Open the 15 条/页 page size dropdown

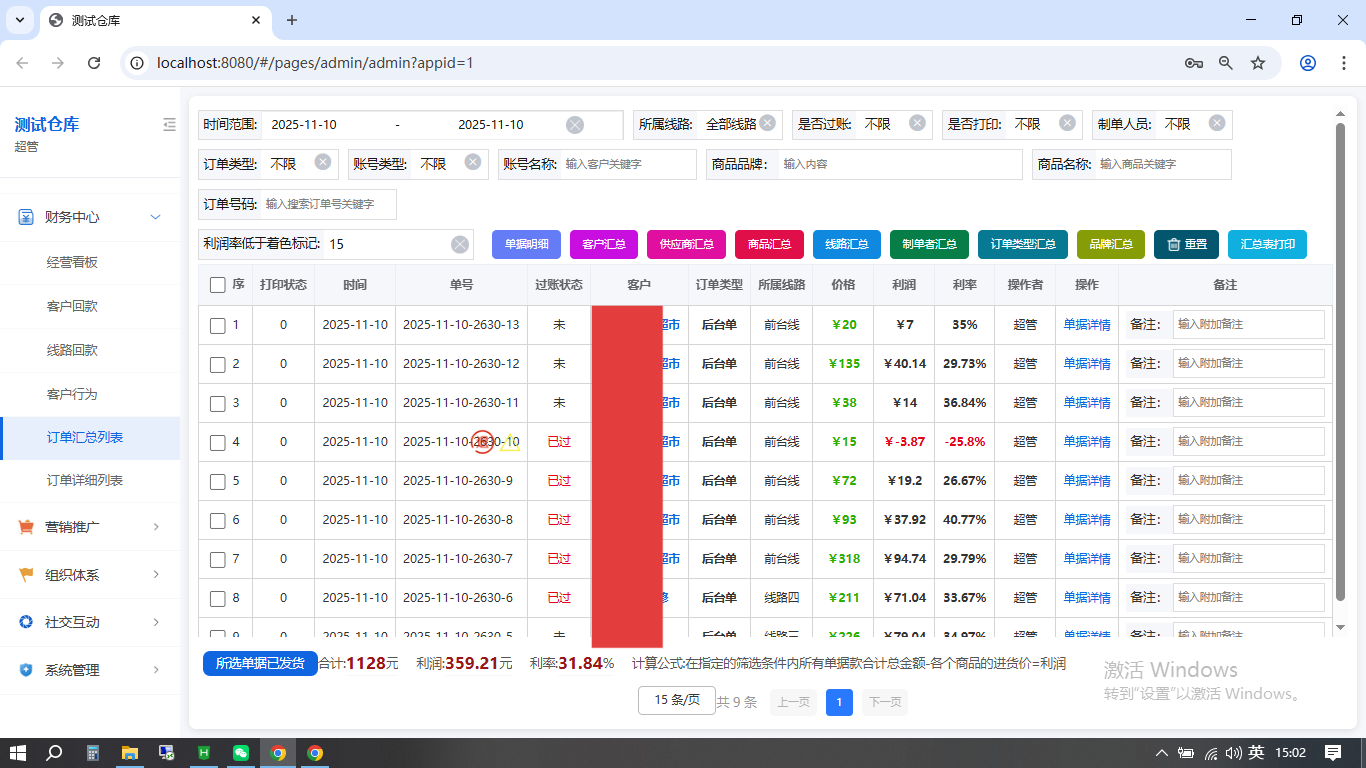click(x=677, y=700)
